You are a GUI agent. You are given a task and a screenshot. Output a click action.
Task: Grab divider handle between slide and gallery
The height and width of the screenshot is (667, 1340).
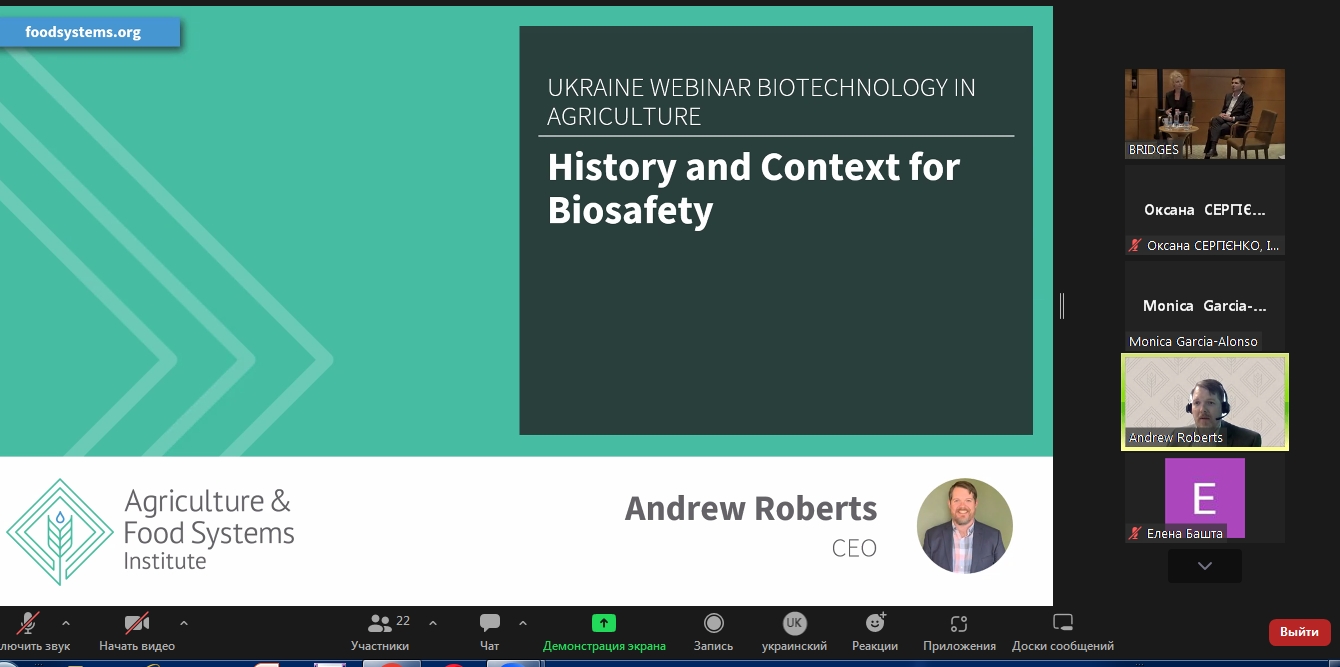[1062, 306]
